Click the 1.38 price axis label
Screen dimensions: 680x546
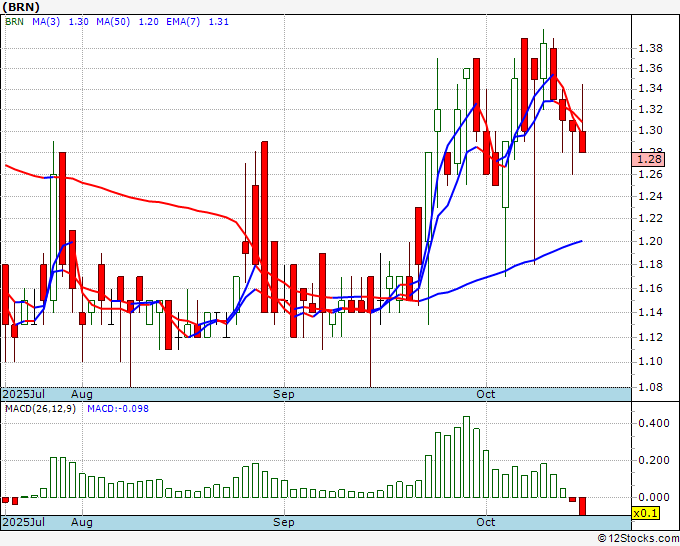pyautogui.click(x=651, y=48)
